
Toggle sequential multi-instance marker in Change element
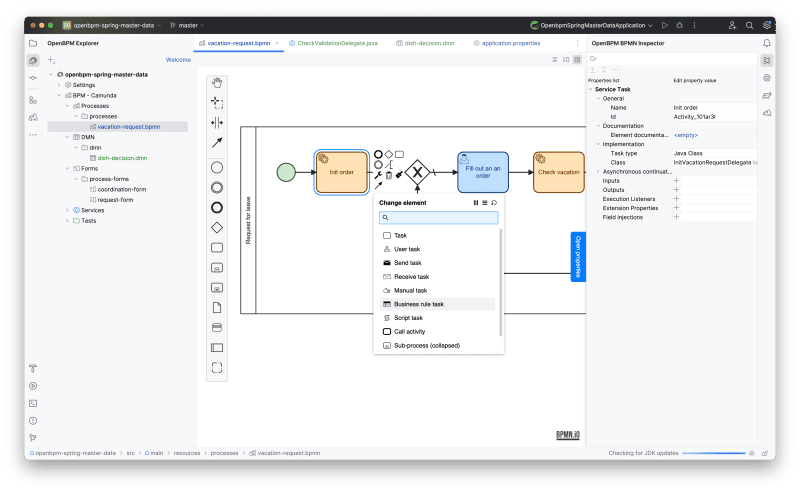[x=485, y=202]
